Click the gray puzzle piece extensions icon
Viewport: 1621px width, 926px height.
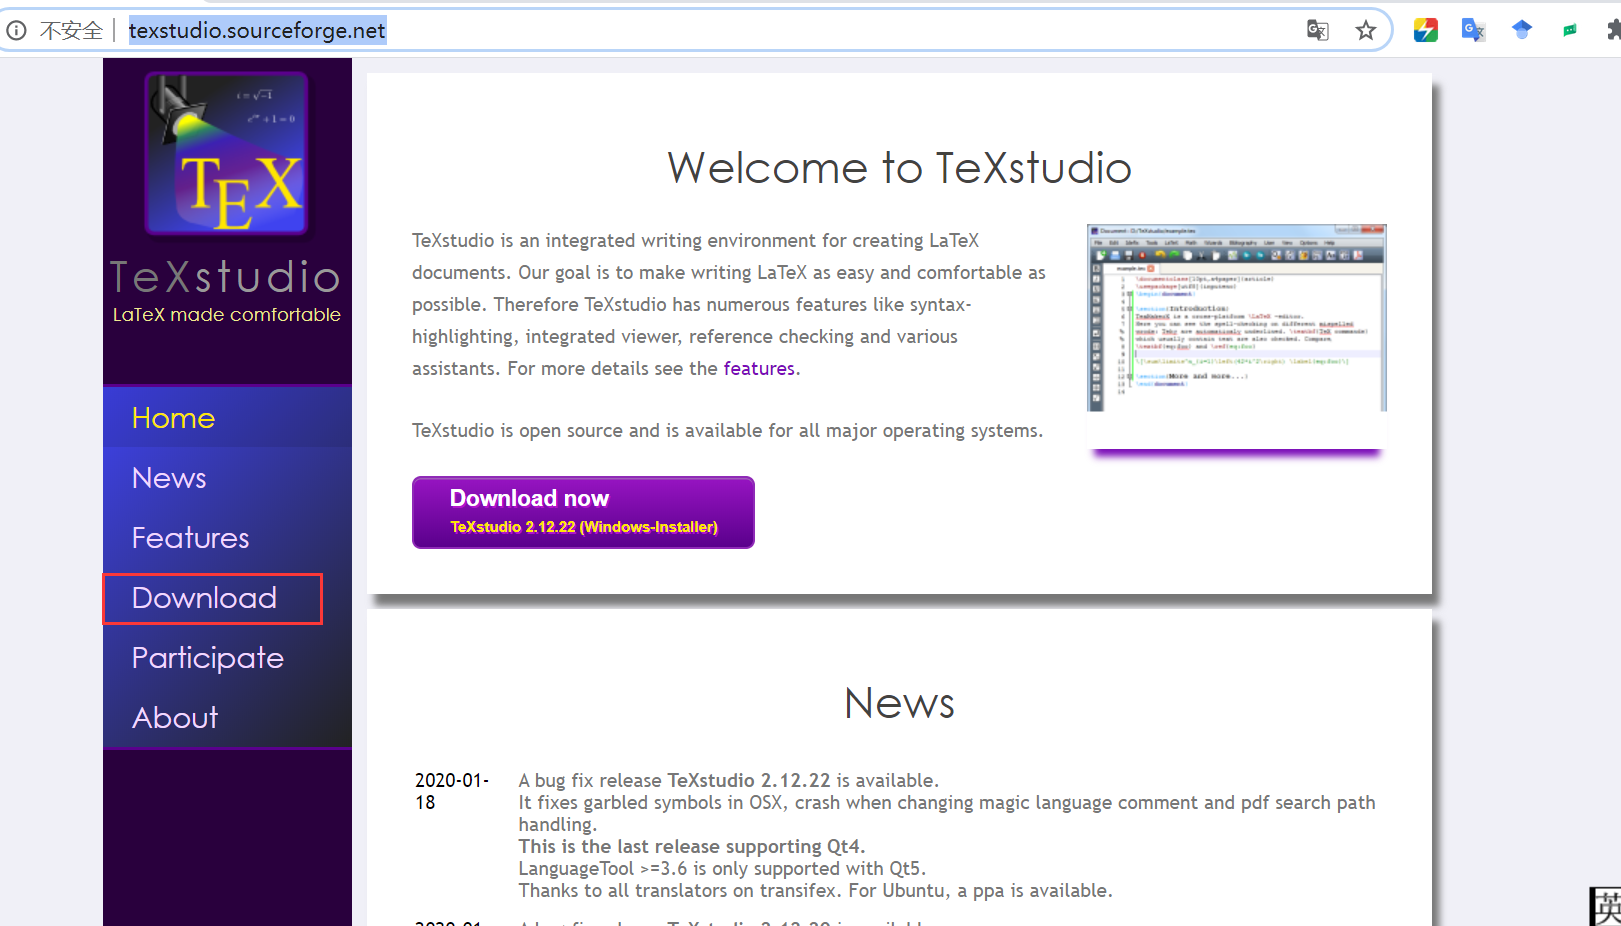click(1611, 30)
